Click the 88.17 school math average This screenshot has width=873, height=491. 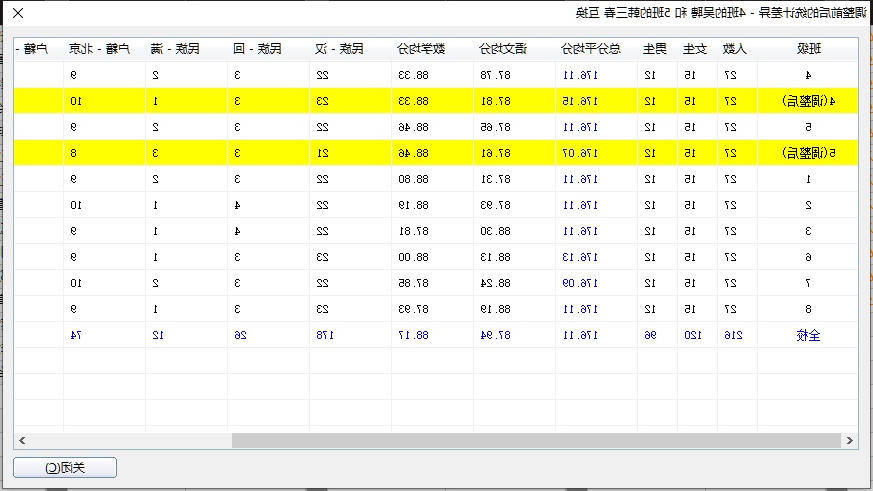click(433, 335)
